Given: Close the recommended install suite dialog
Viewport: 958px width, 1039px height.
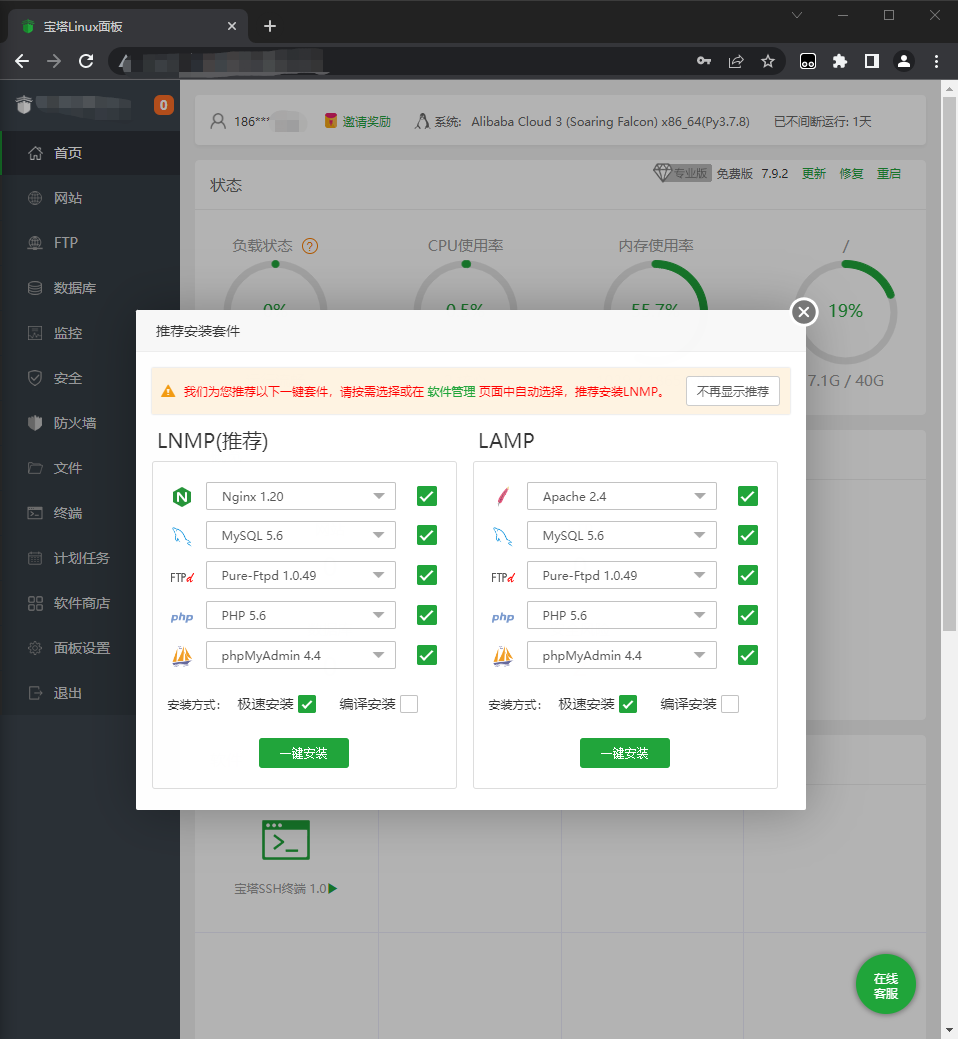Looking at the screenshot, I should click(804, 311).
